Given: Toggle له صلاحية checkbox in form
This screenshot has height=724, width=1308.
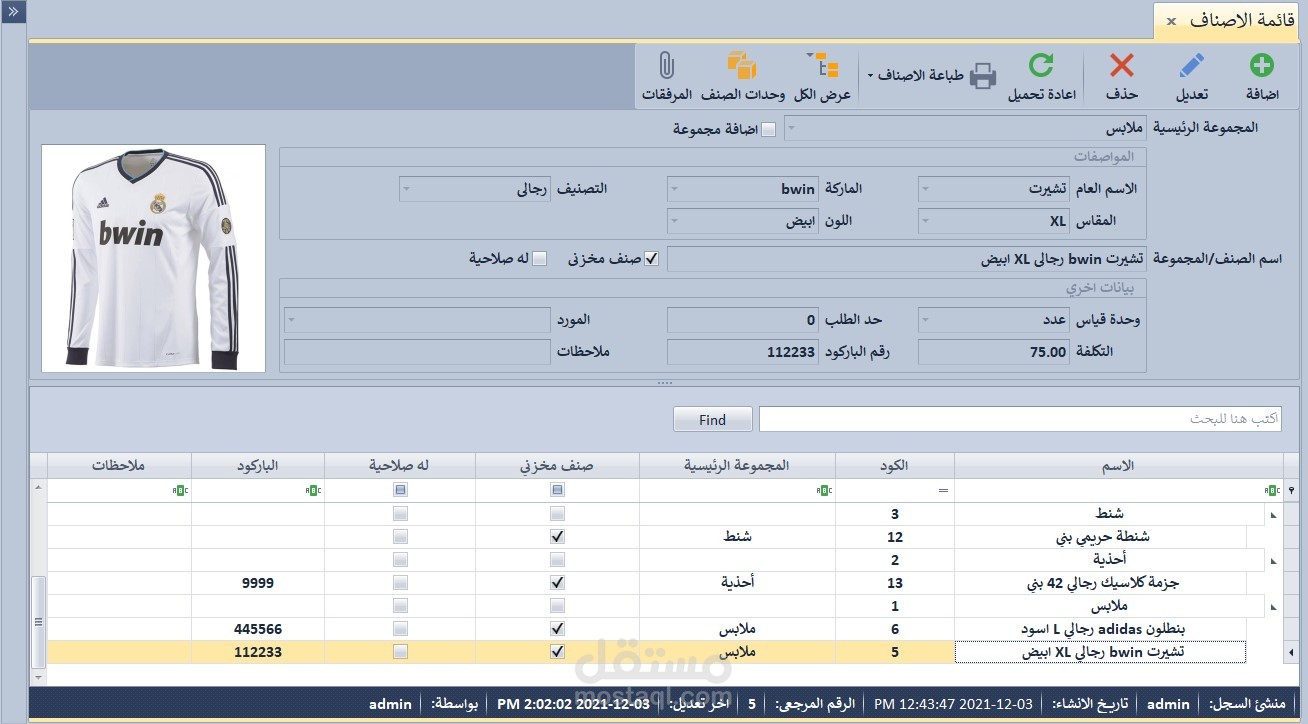Looking at the screenshot, I should point(540,259).
